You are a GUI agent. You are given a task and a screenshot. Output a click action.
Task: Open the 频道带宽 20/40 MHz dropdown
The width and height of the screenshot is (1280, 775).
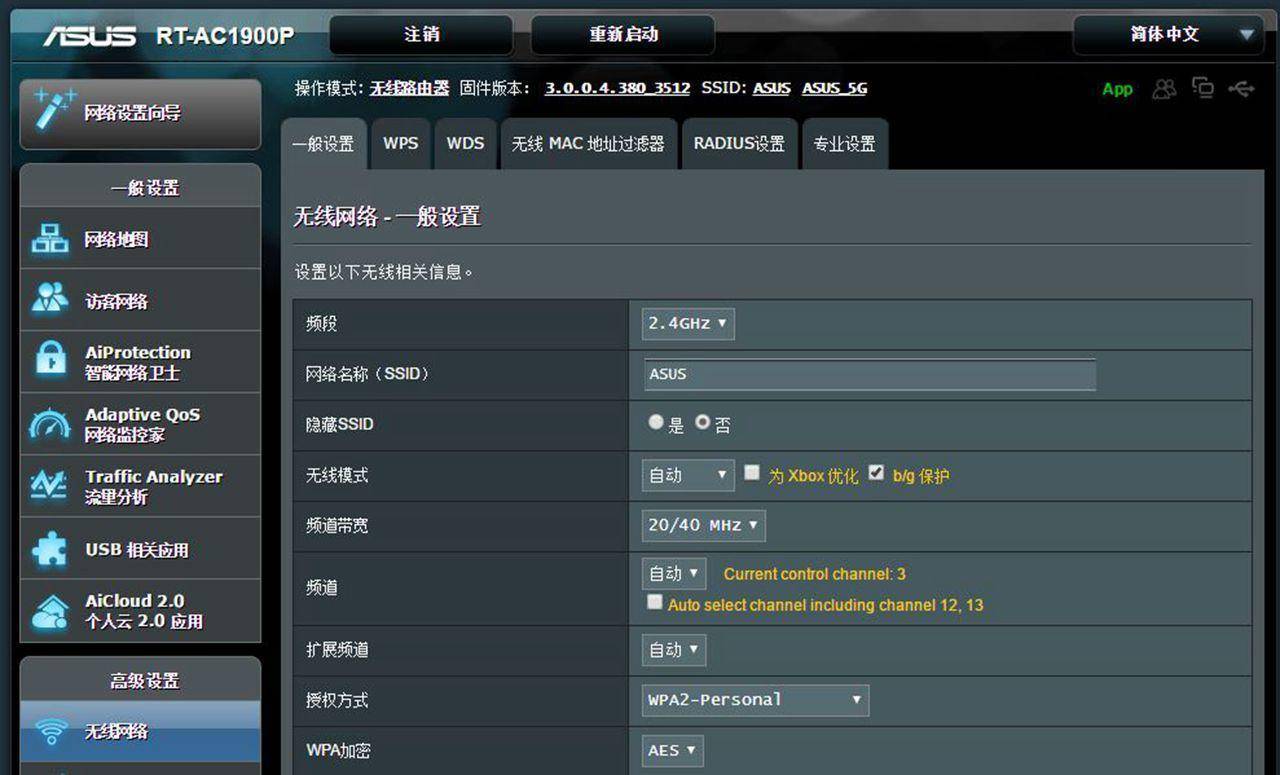click(702, 525)
